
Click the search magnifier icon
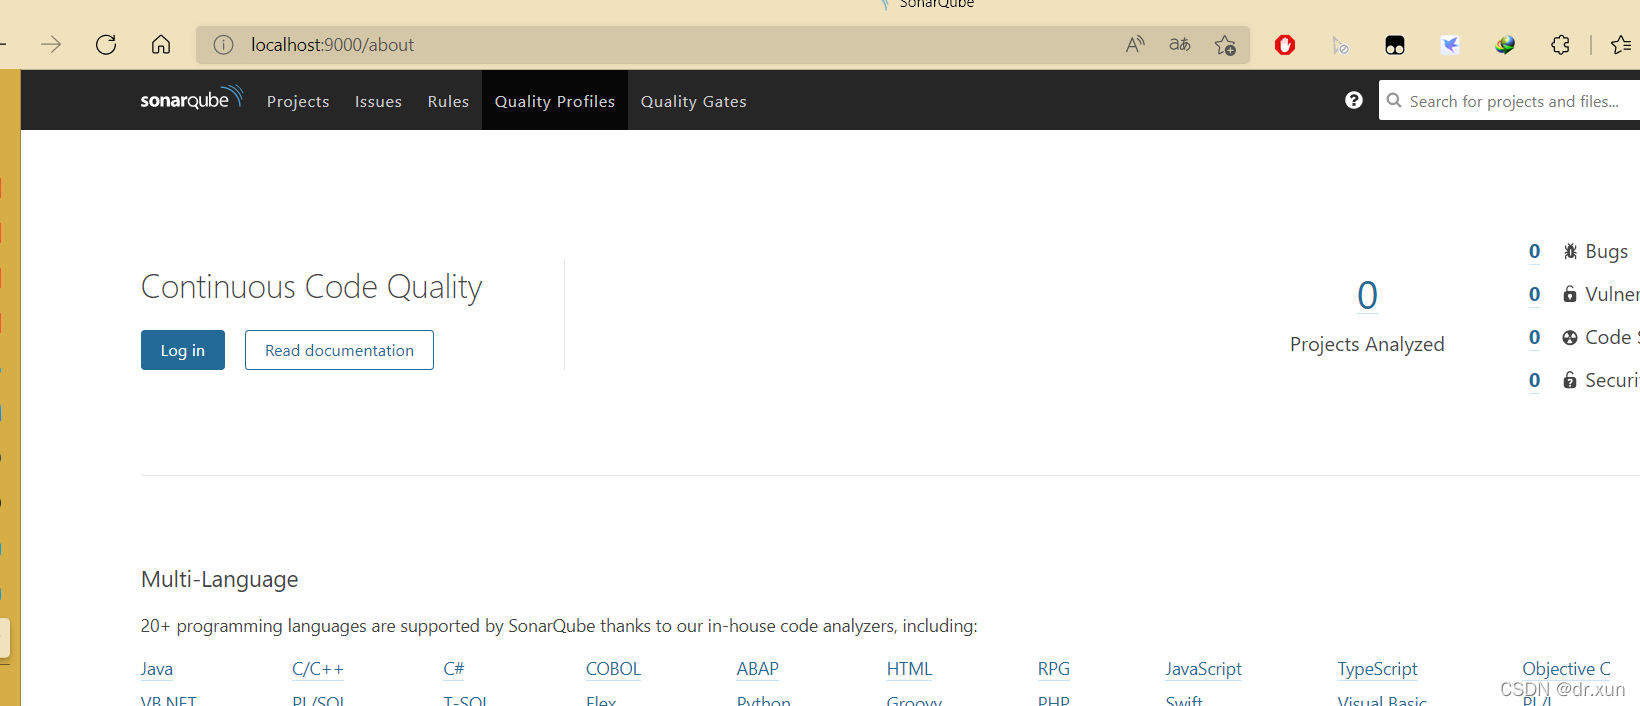(1394, 100)
